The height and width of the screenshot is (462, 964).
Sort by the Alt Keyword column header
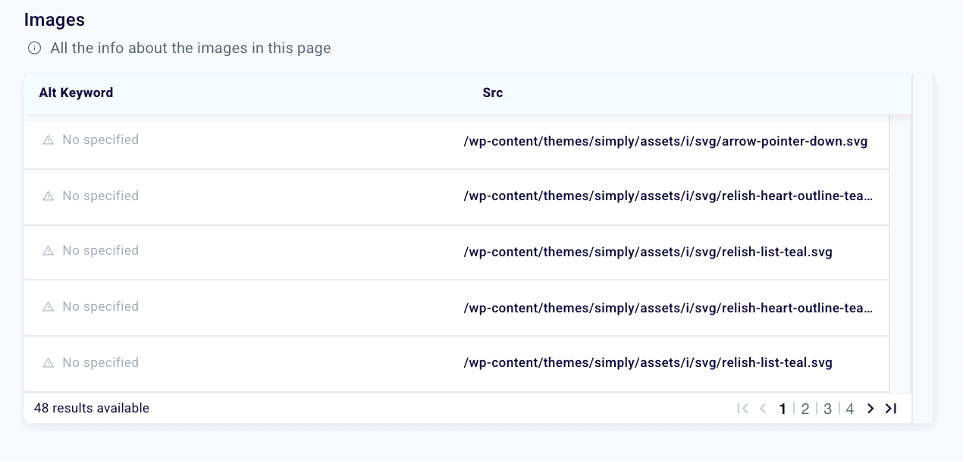76,93
